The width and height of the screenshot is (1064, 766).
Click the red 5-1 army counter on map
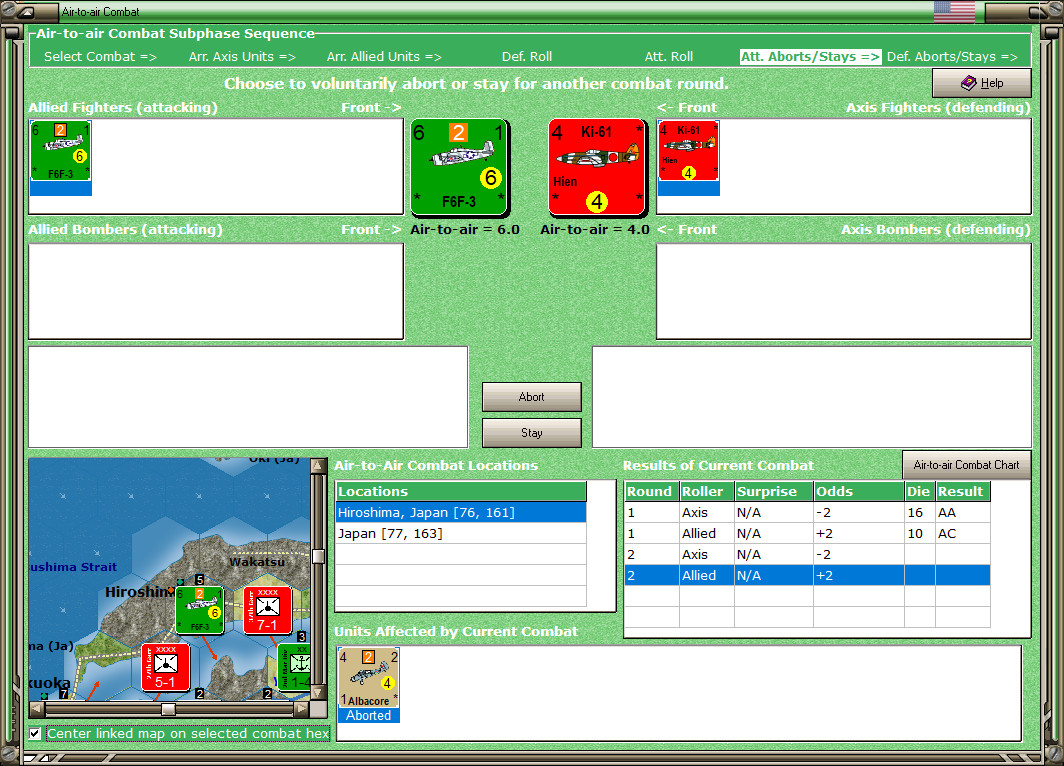pos(166,667)
